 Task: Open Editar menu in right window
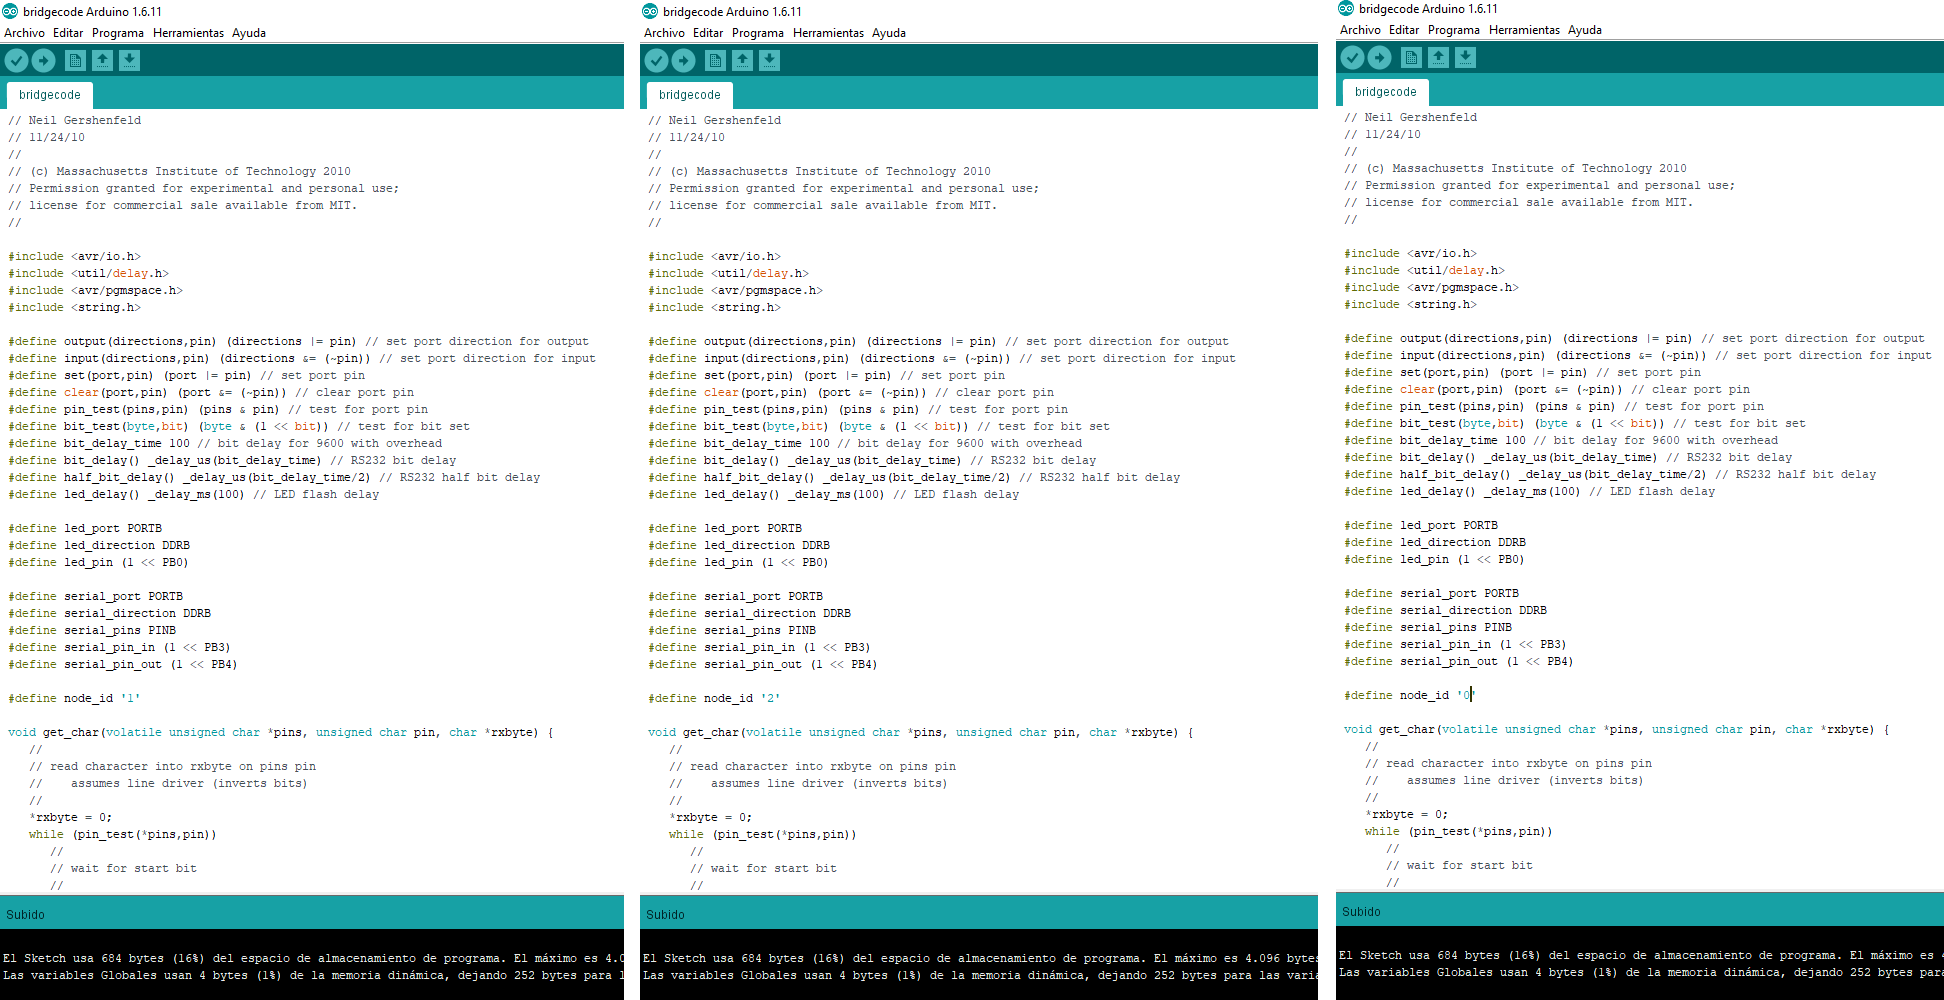tap(1404, 30)
